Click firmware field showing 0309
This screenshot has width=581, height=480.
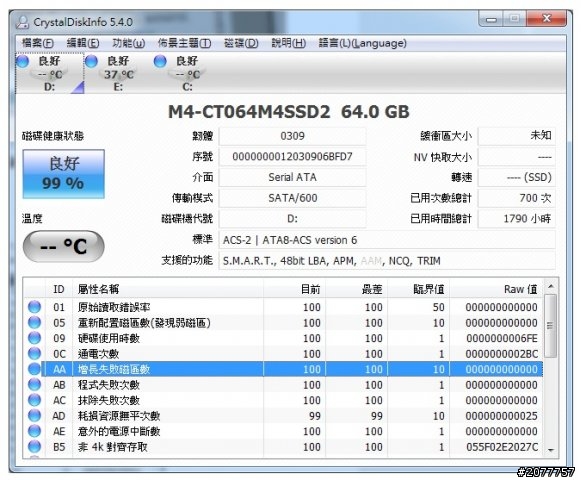[292, 136]
